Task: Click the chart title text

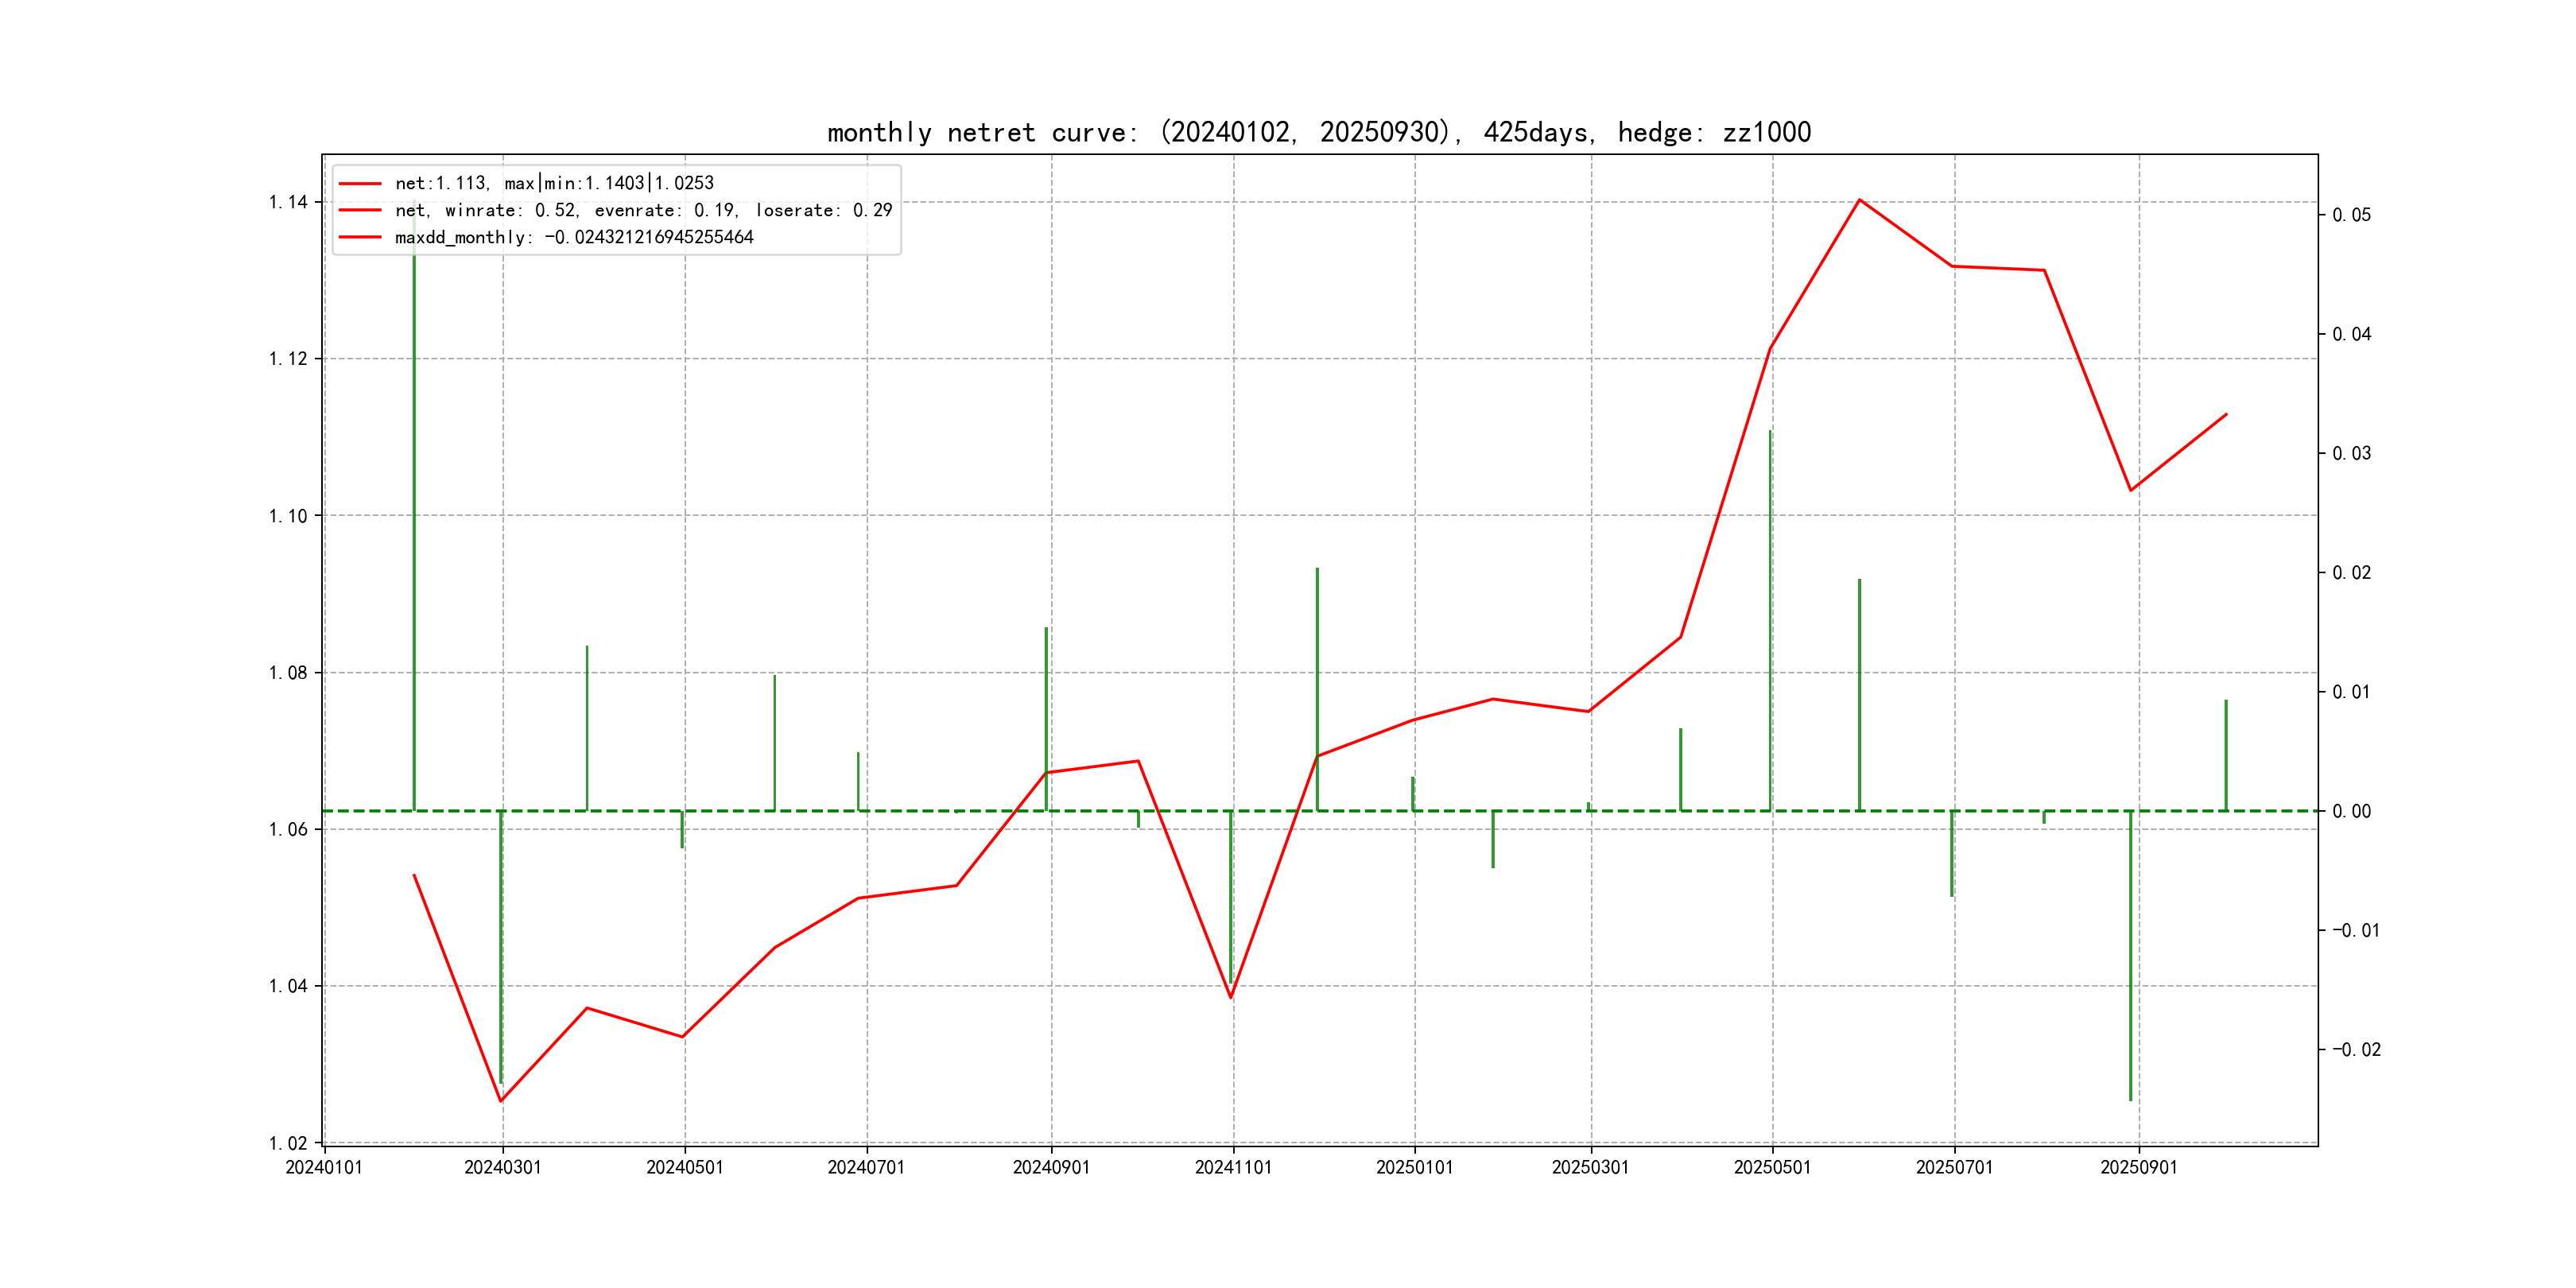Action: 1318,132
